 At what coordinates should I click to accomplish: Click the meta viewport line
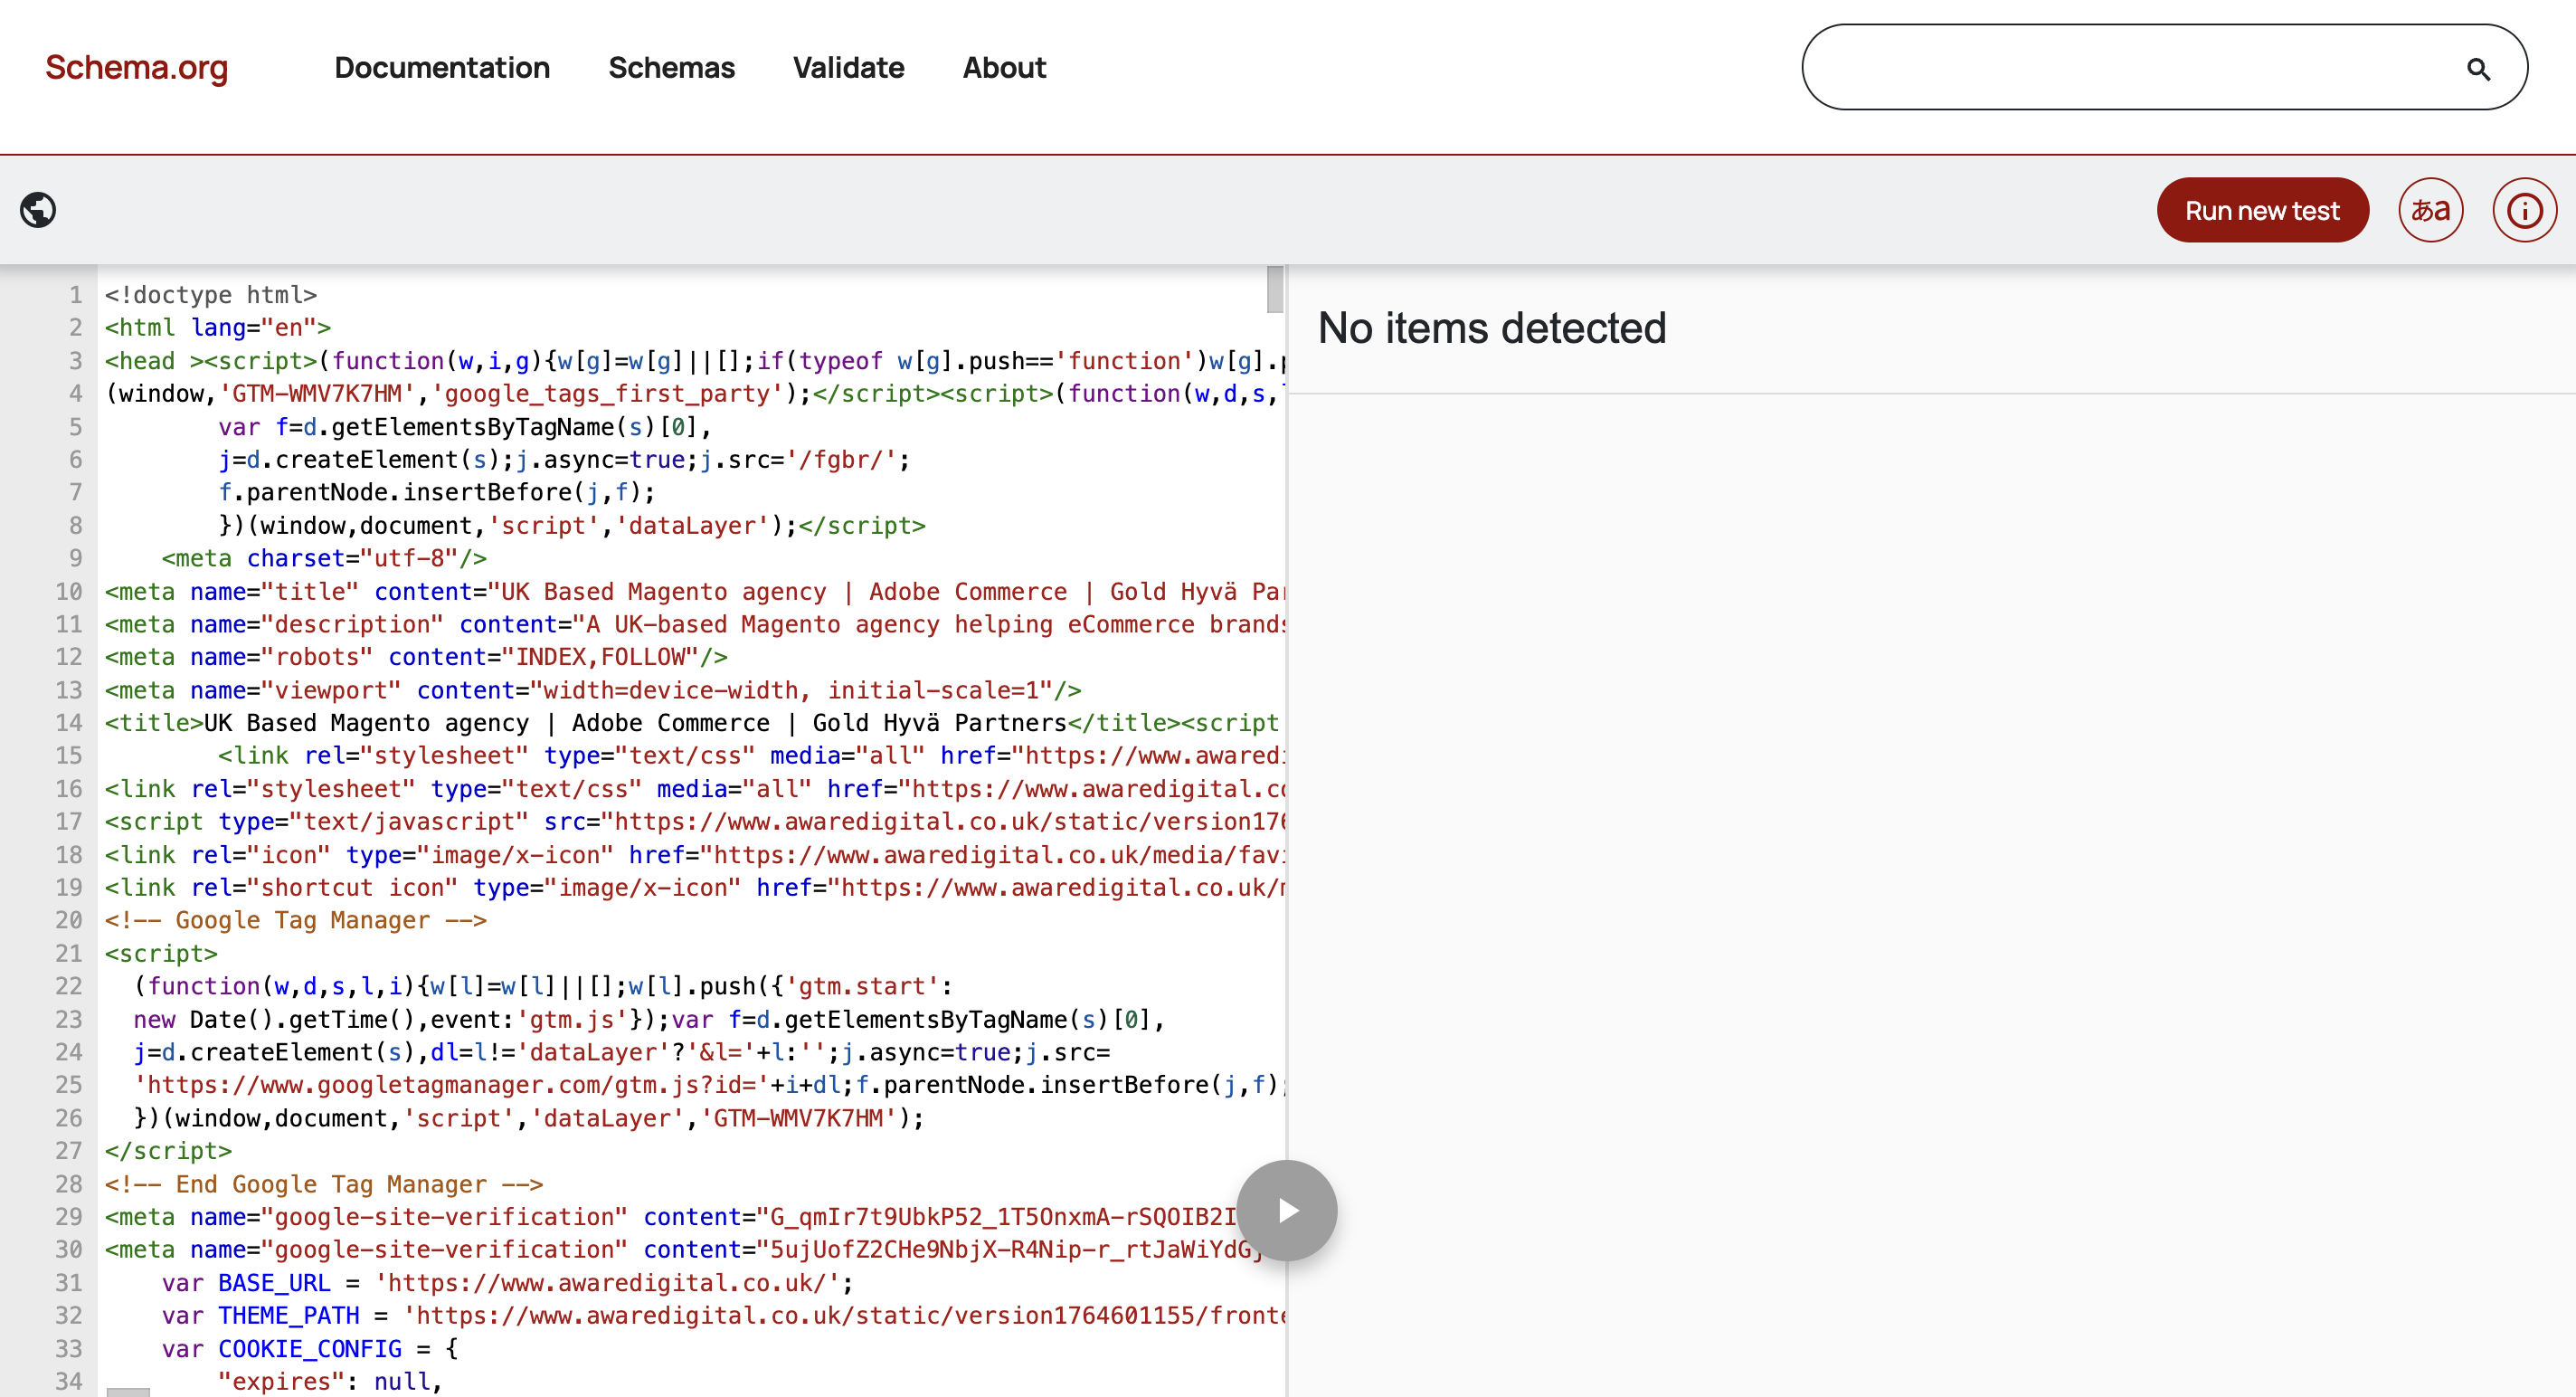593,690
